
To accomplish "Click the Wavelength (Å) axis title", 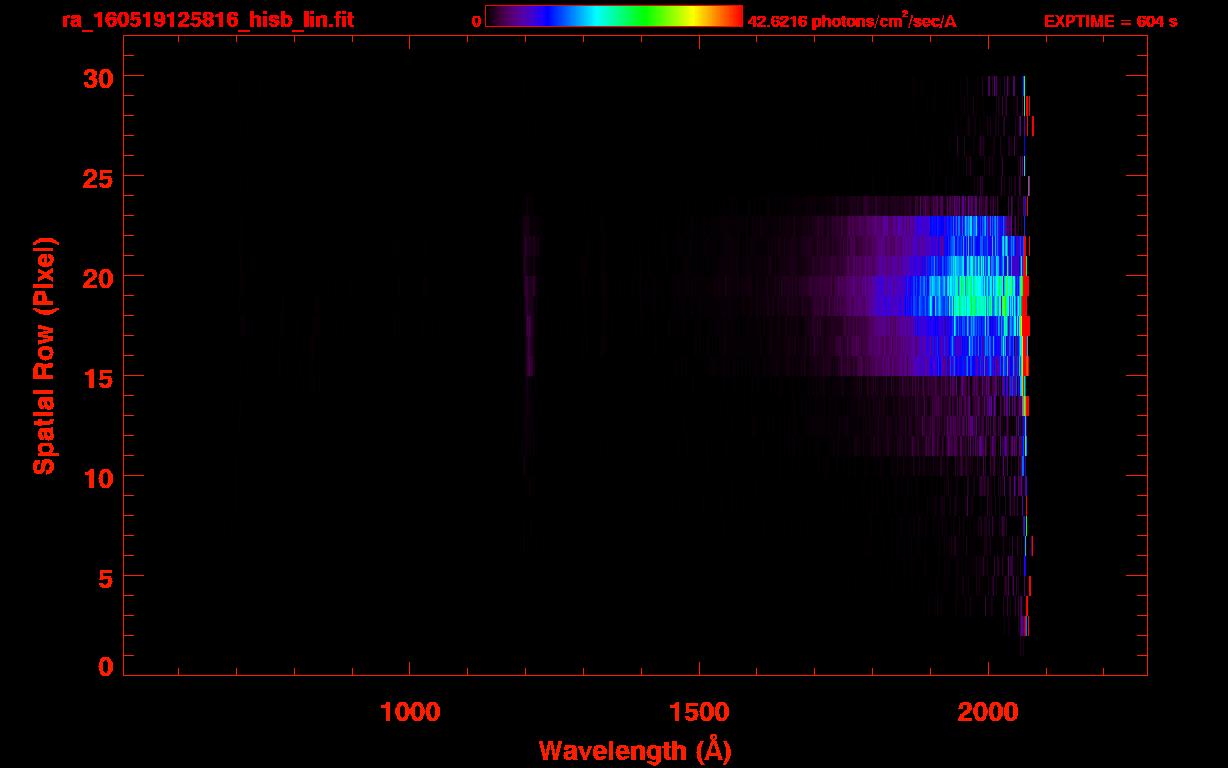I will pos(635,750).
